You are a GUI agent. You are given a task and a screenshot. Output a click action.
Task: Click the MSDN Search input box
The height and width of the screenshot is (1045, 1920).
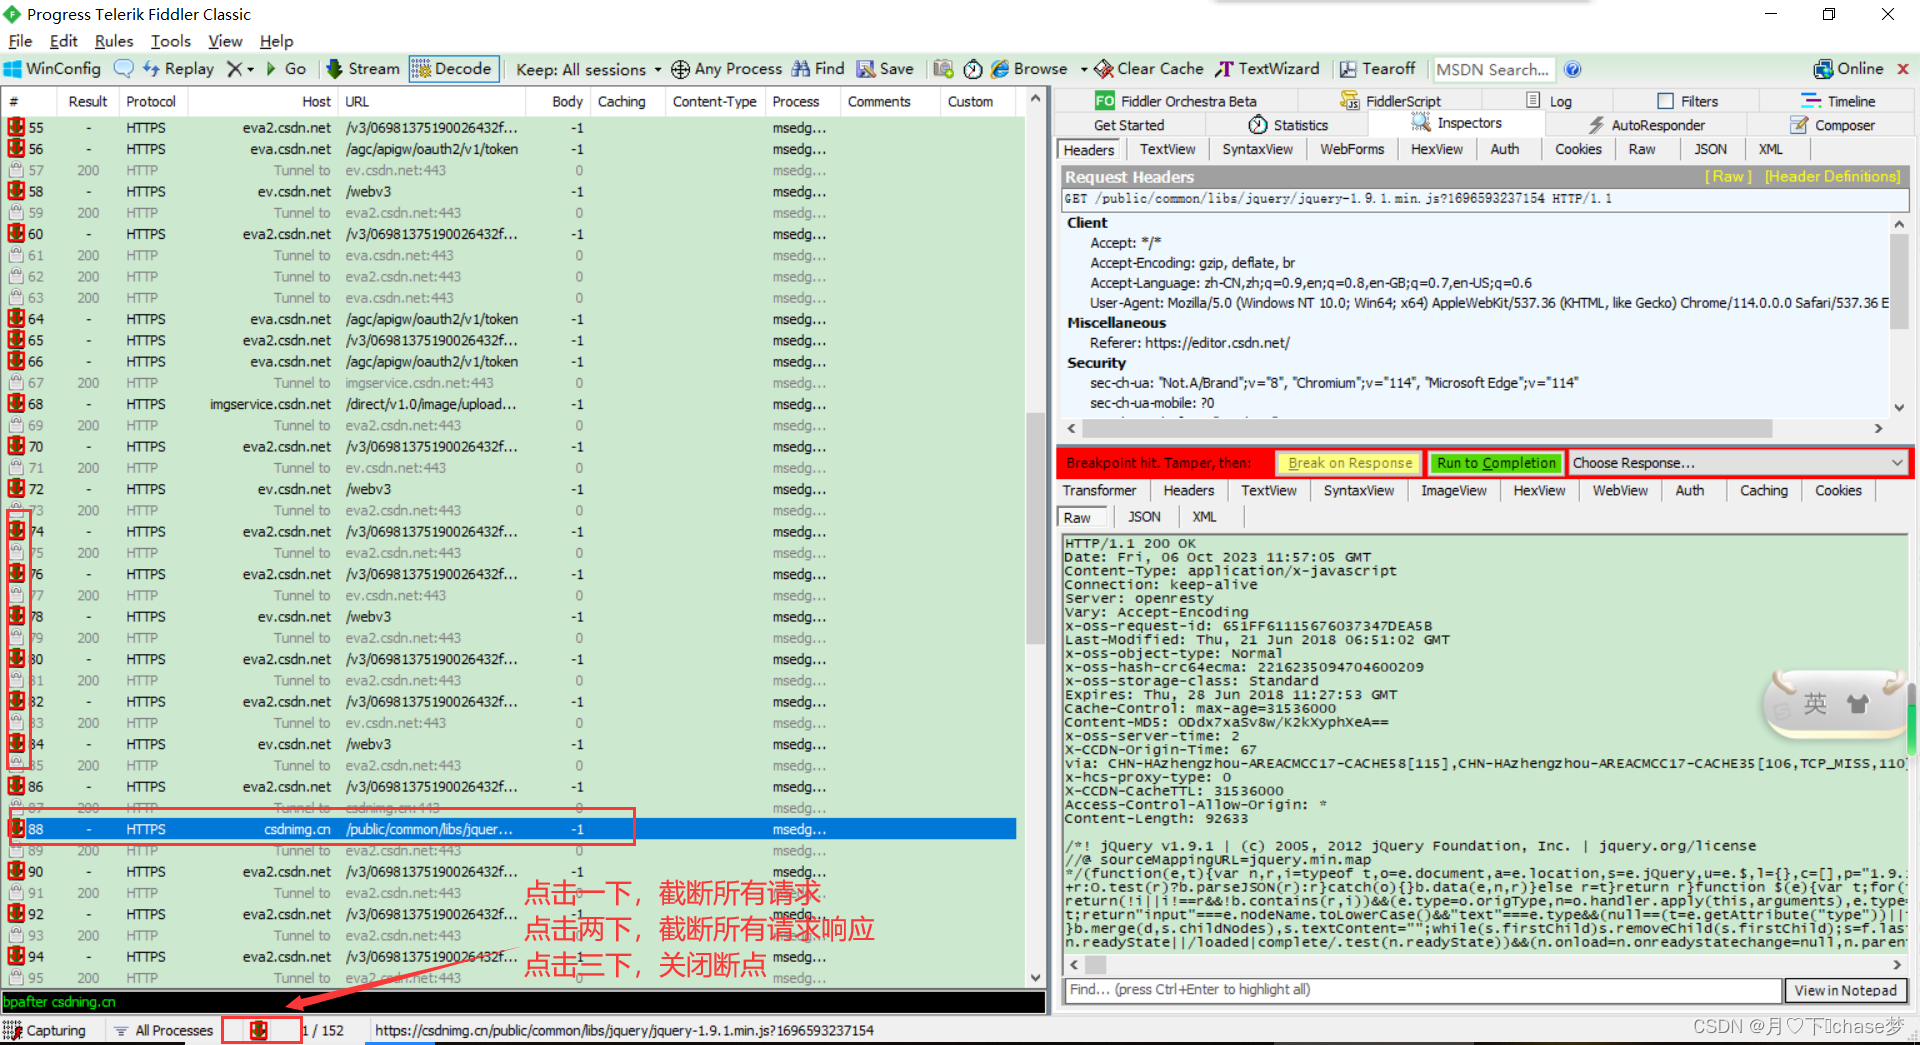point(1493,69)
